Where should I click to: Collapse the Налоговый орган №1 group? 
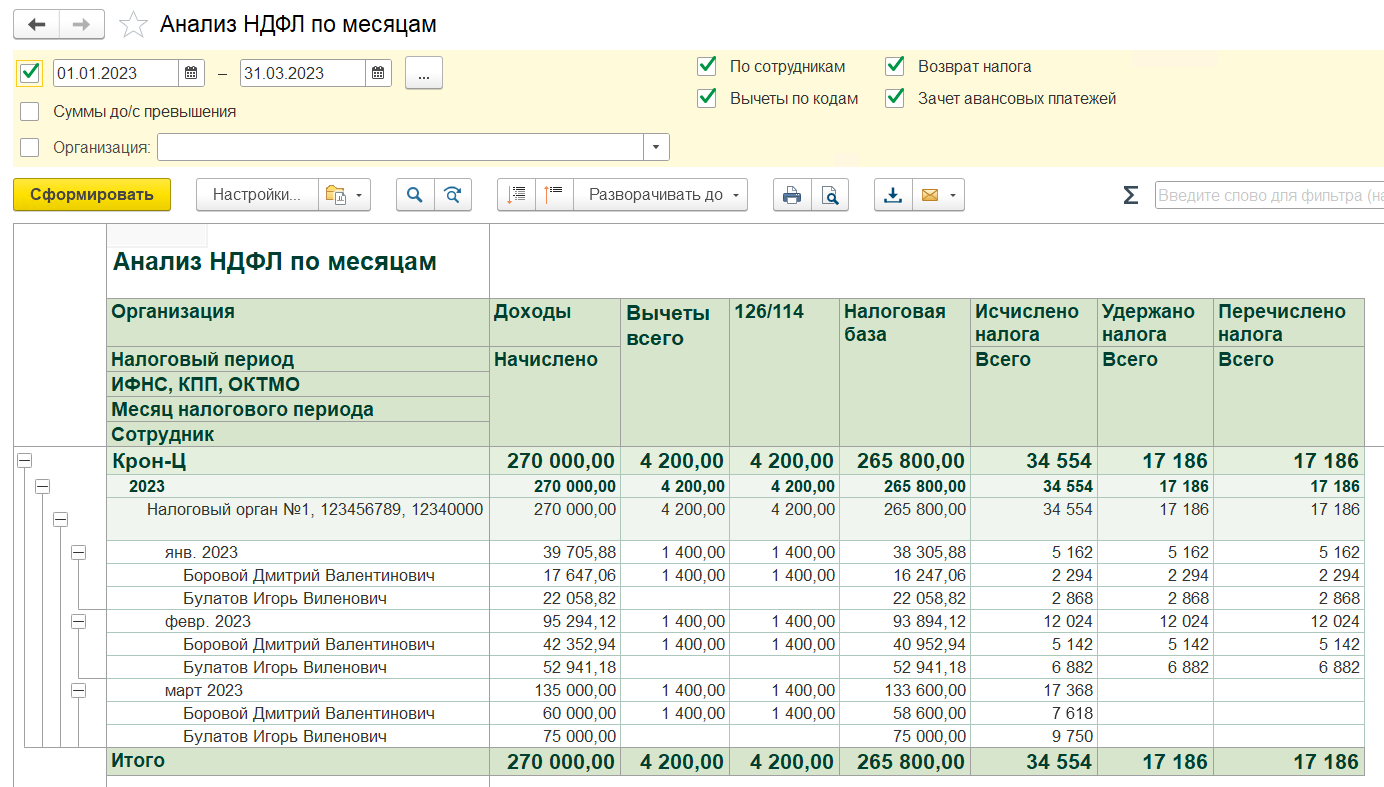pyautogui.click(x=60, y=519)
